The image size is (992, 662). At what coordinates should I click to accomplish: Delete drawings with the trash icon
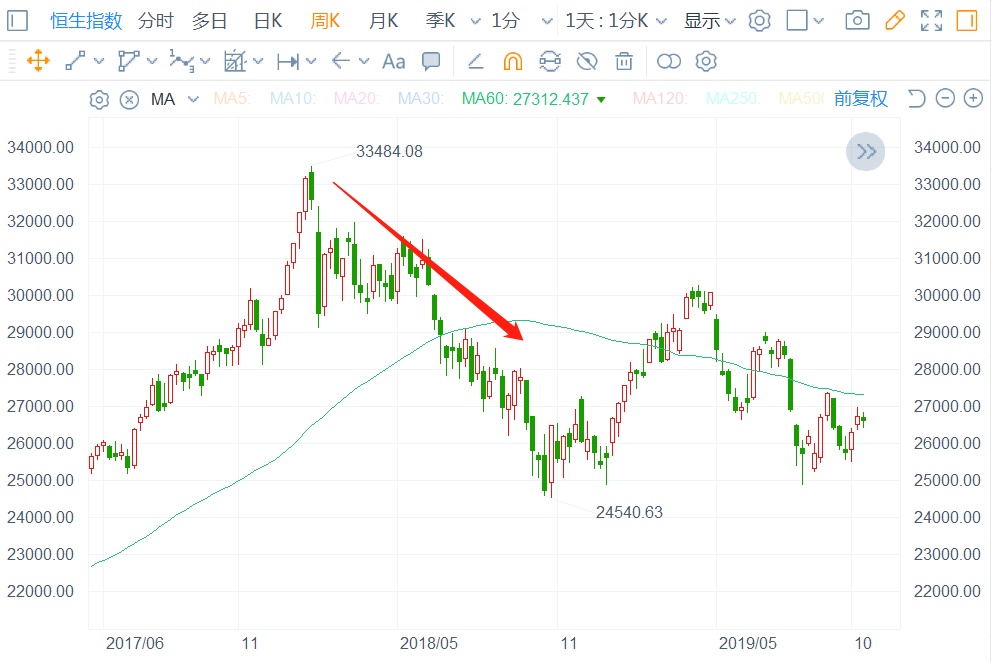coord(624,61)
